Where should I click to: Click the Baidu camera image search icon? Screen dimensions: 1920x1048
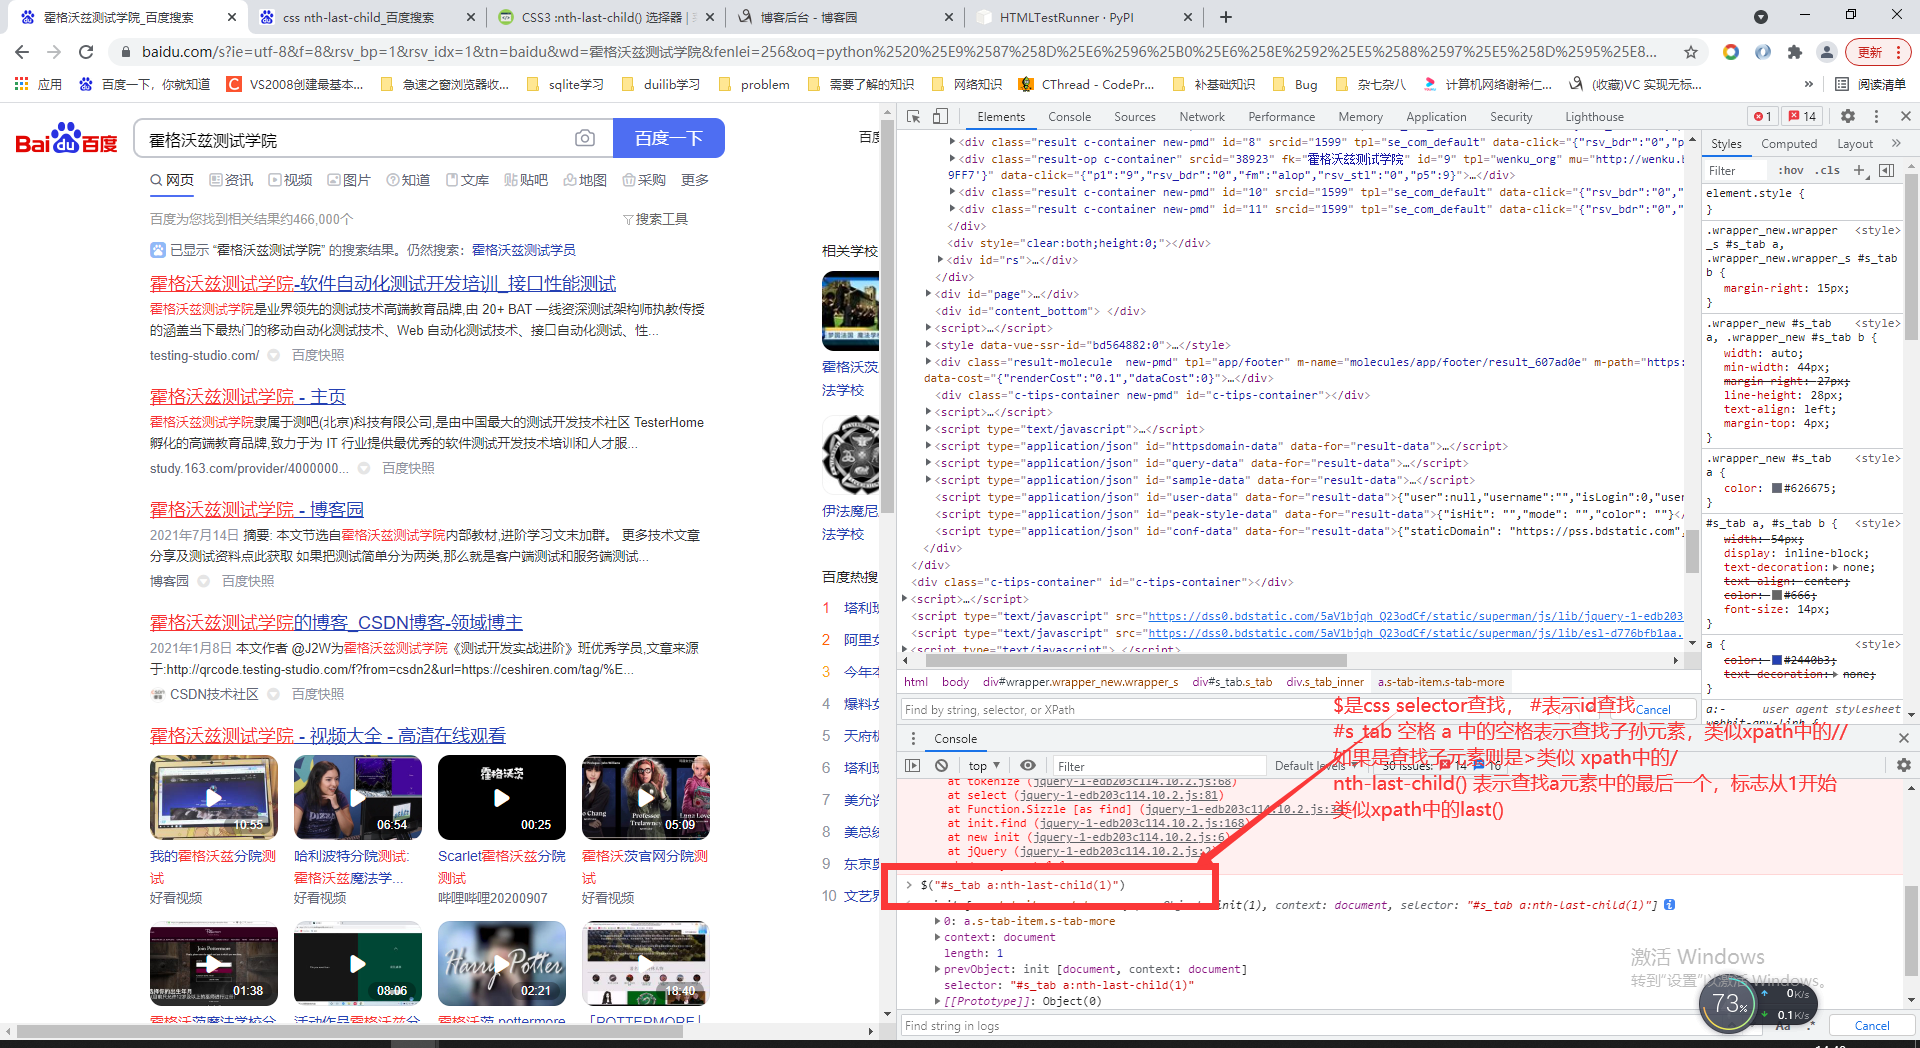pyautogui.click(x=585, y=139)
